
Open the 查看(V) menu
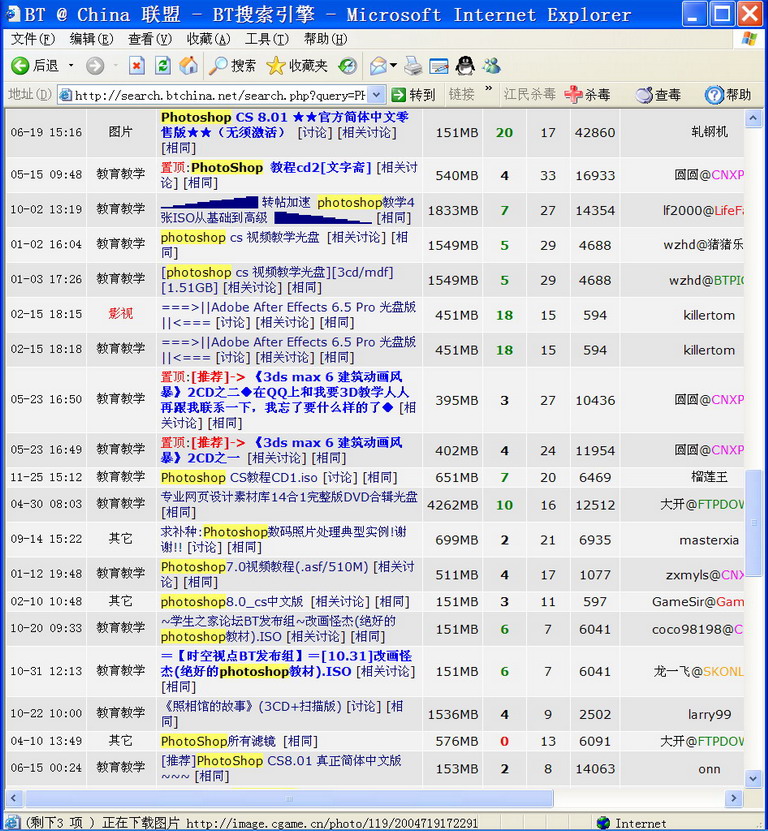point(150,39)
